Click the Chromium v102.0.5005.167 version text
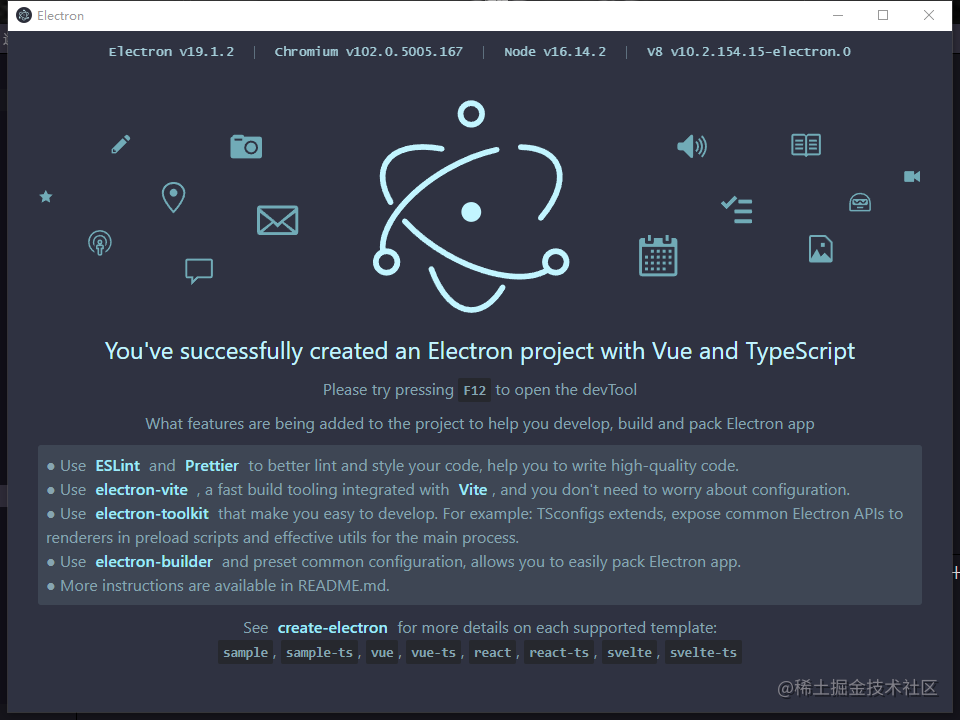The width and height of the screenshot is (960, 720). [369, 51]
